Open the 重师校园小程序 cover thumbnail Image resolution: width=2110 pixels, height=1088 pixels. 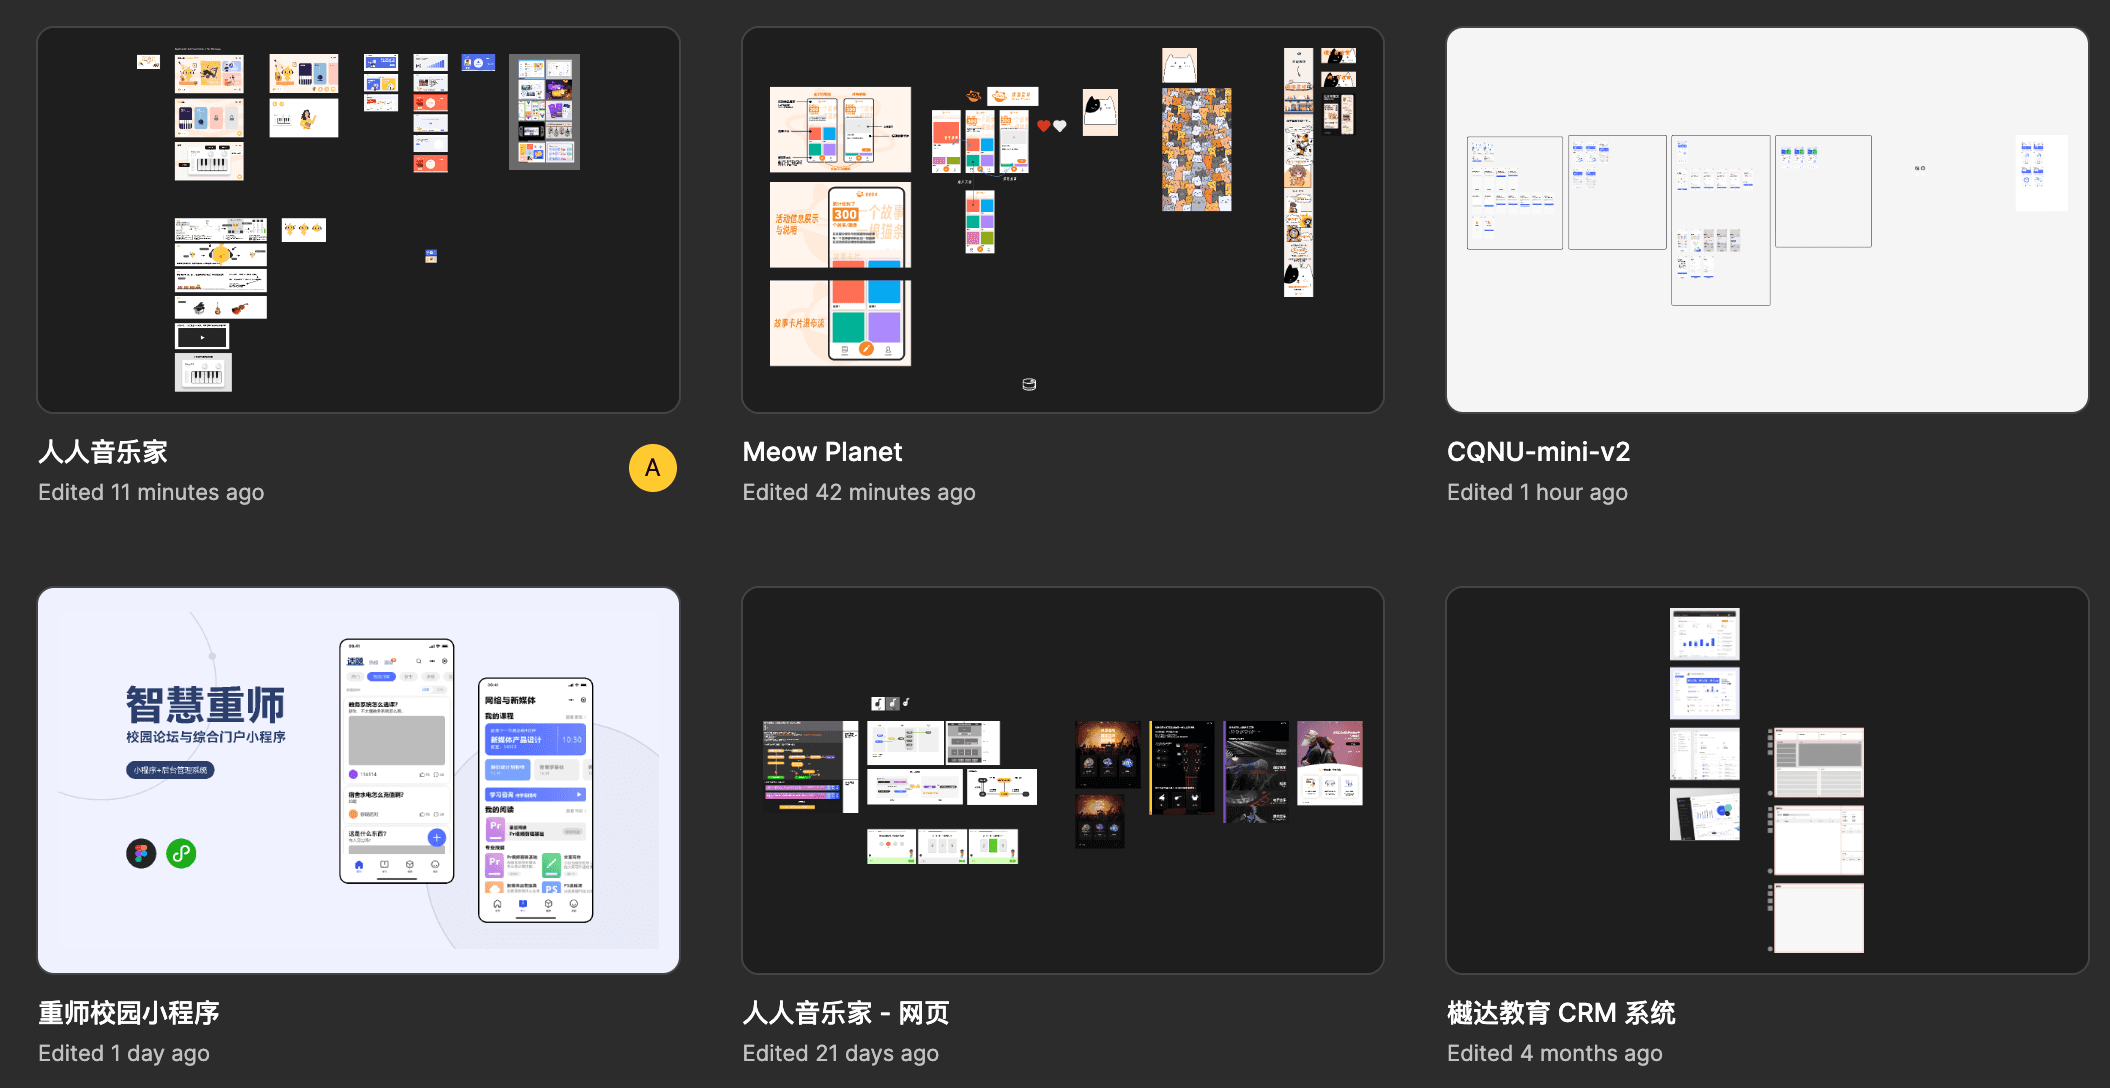click(x=358, y=780)
